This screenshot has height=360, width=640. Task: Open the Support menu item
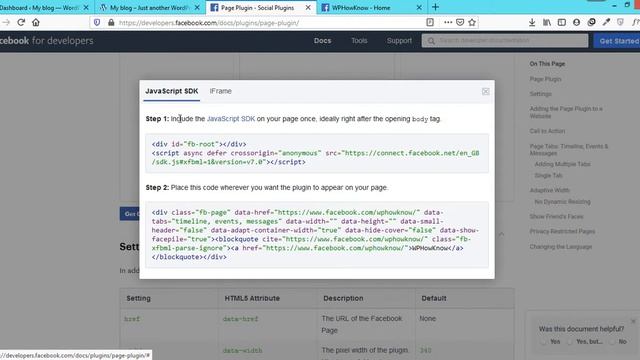399,41
